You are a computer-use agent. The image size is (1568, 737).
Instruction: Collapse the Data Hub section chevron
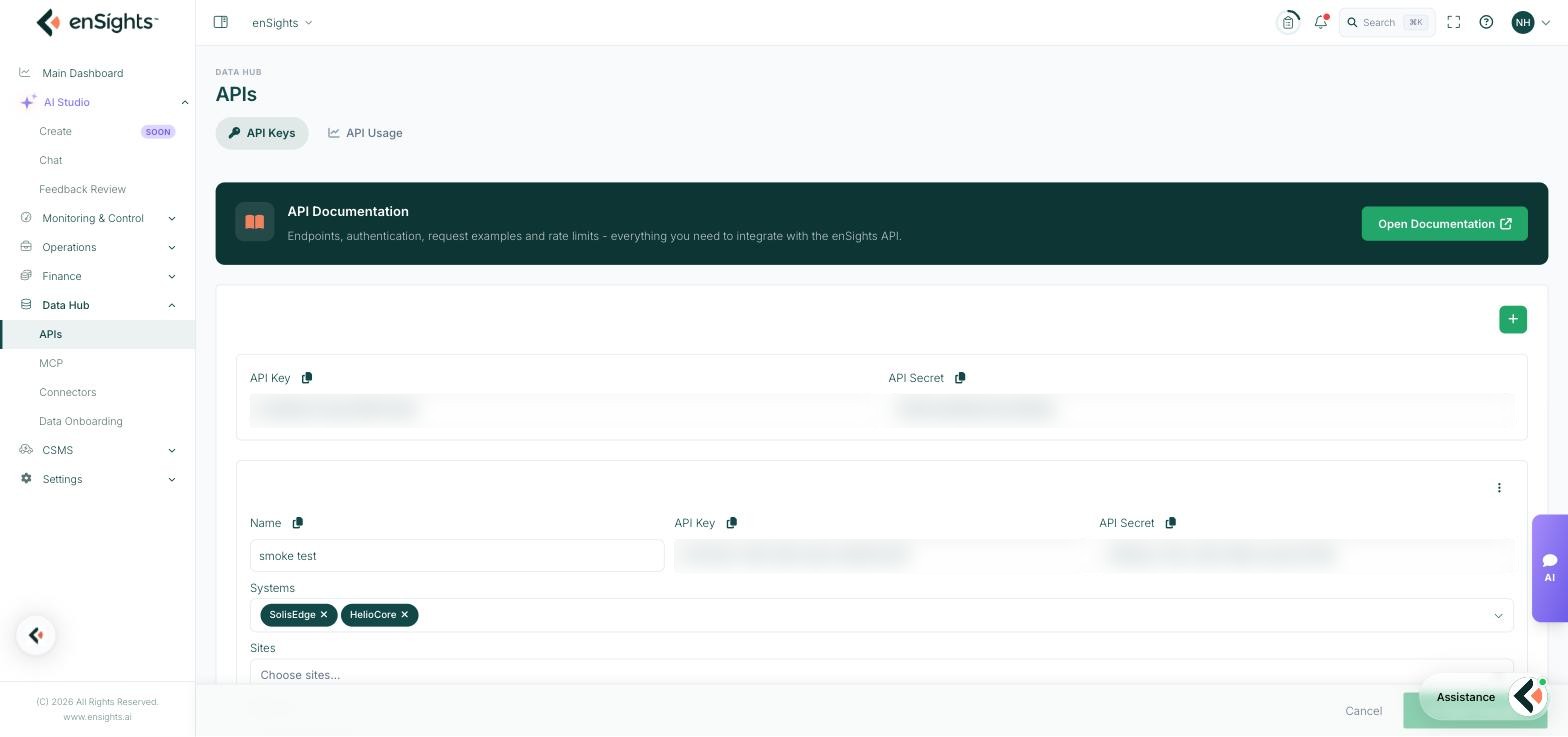click(172, 305)
